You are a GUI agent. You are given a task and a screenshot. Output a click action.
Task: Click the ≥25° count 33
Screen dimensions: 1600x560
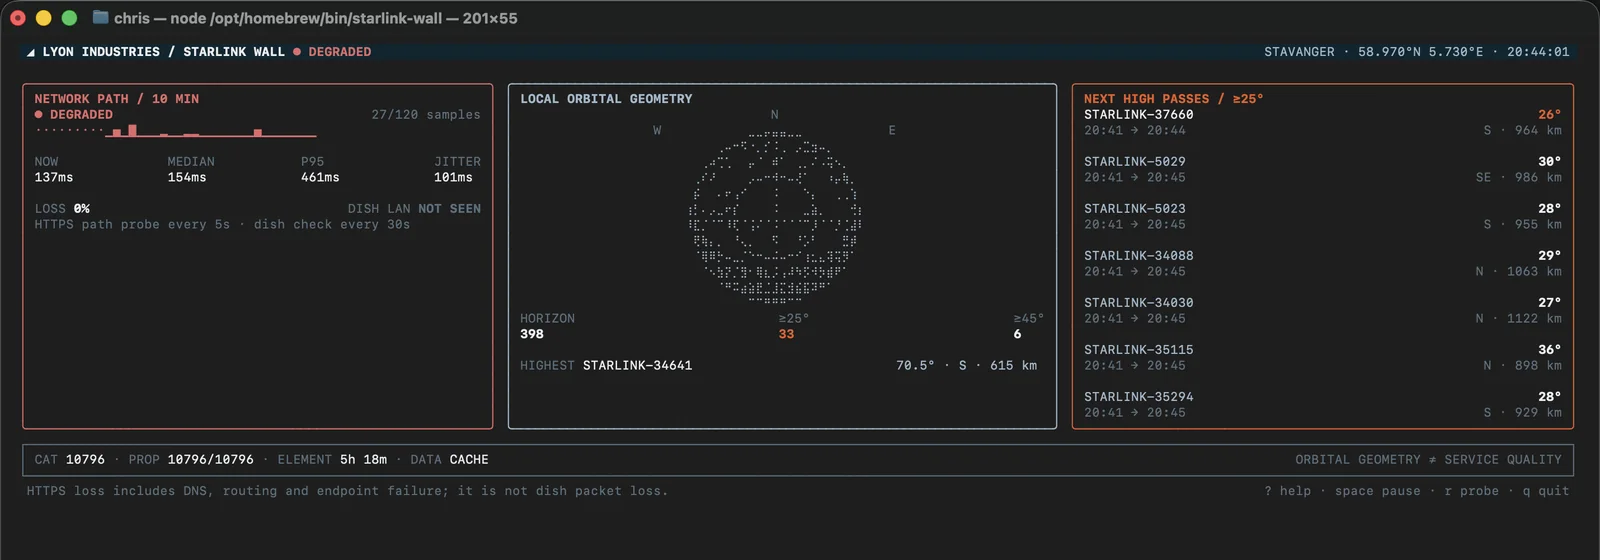786,335
